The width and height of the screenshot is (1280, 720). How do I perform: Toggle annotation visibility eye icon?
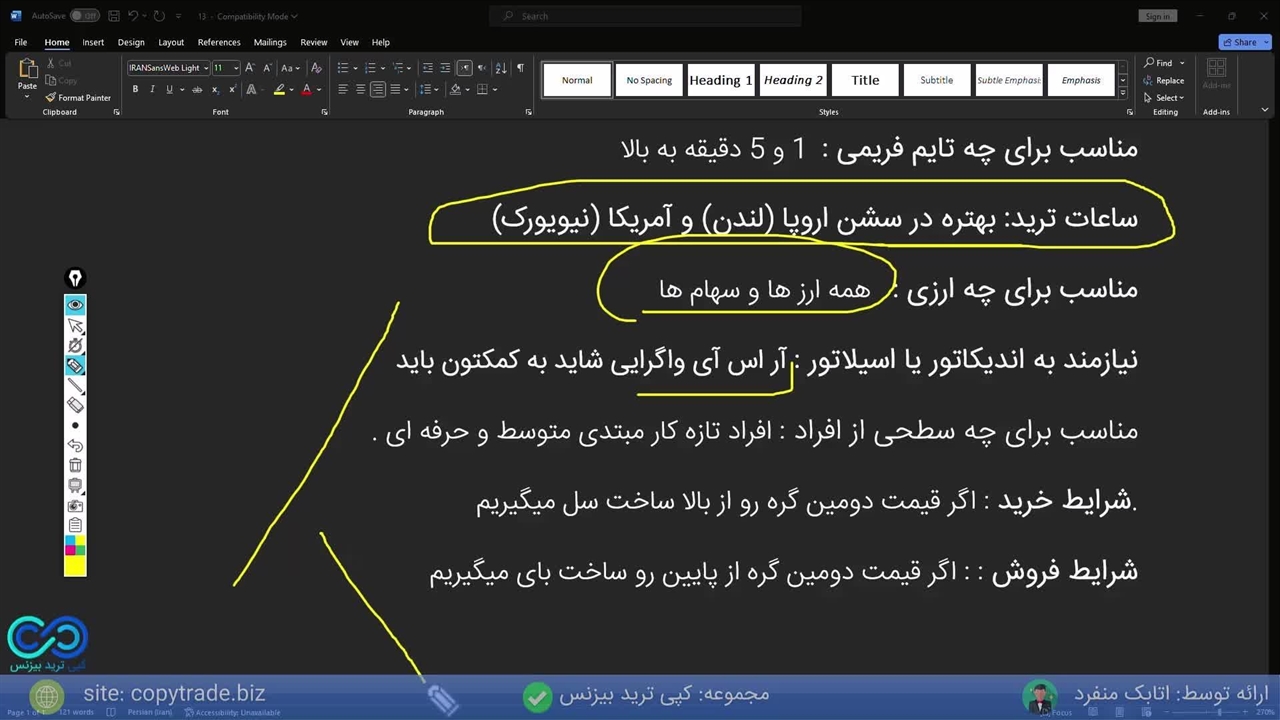point(75,304)
